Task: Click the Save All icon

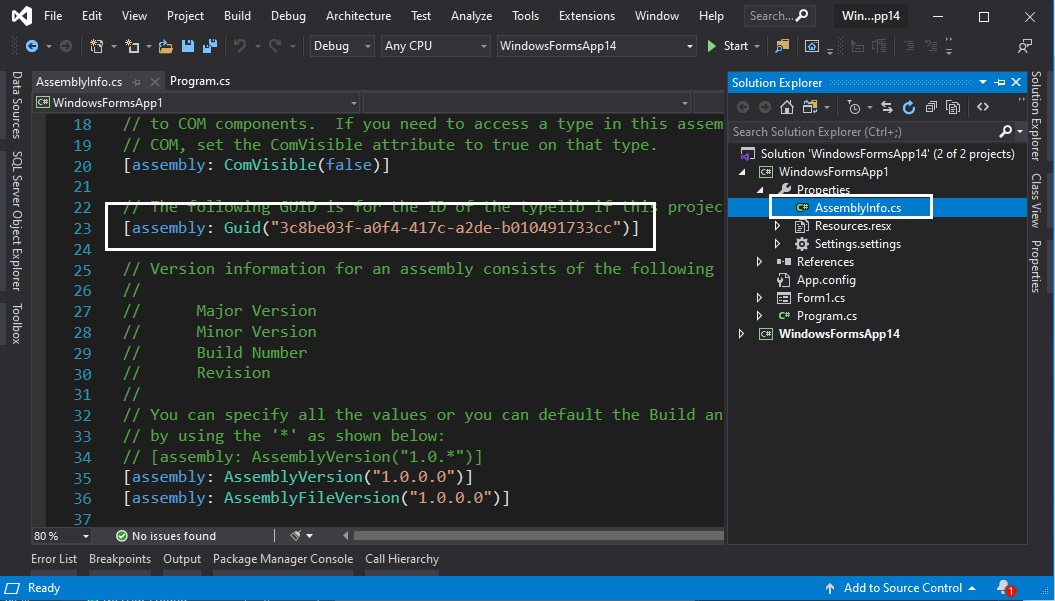Action: [210, 46]
